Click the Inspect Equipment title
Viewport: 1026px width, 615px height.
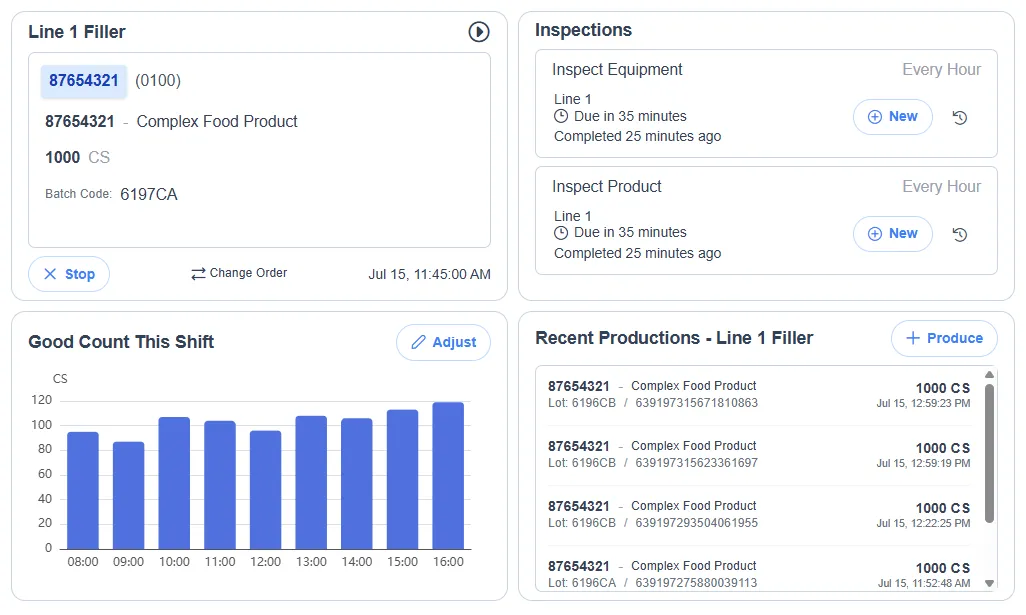pos(617,69)
